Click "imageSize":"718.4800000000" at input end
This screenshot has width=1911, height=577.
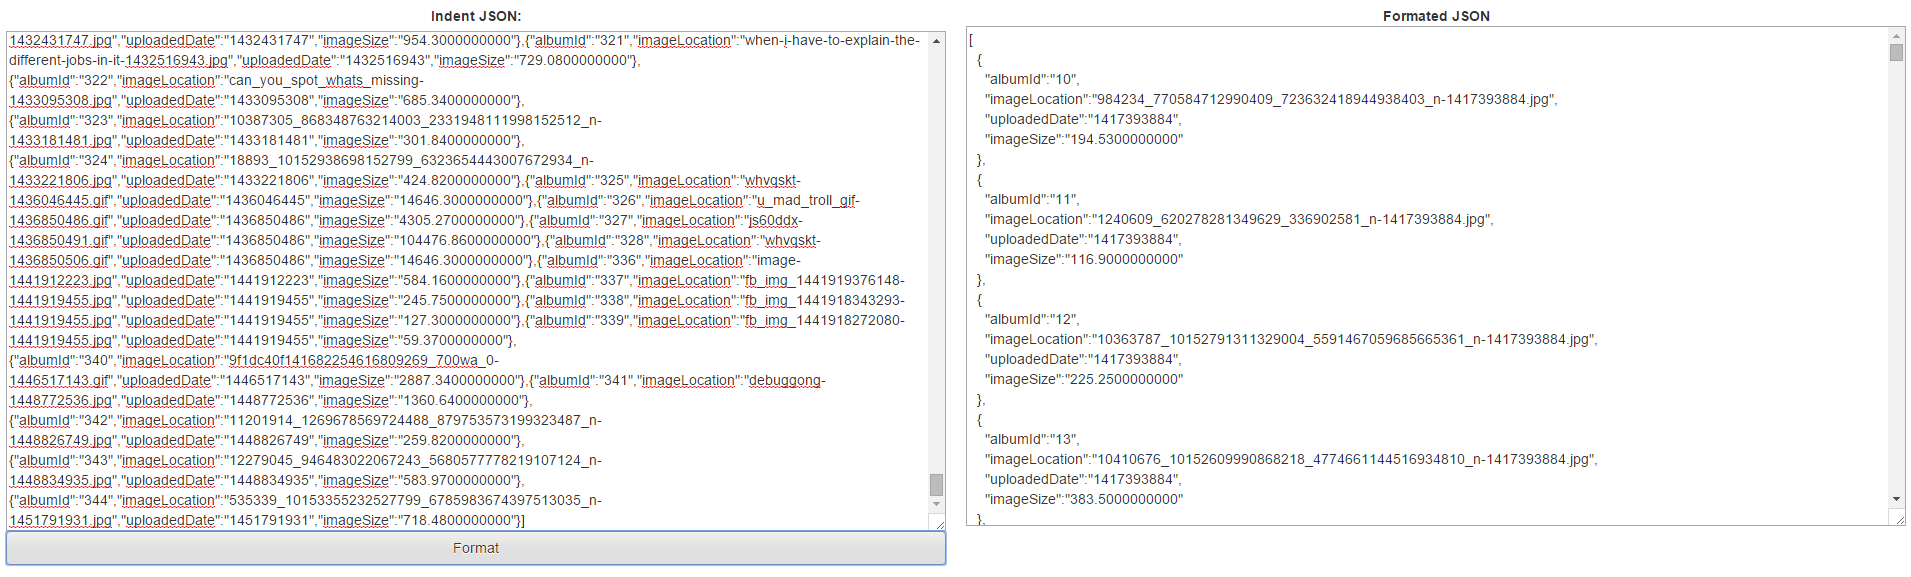point(416,520)
